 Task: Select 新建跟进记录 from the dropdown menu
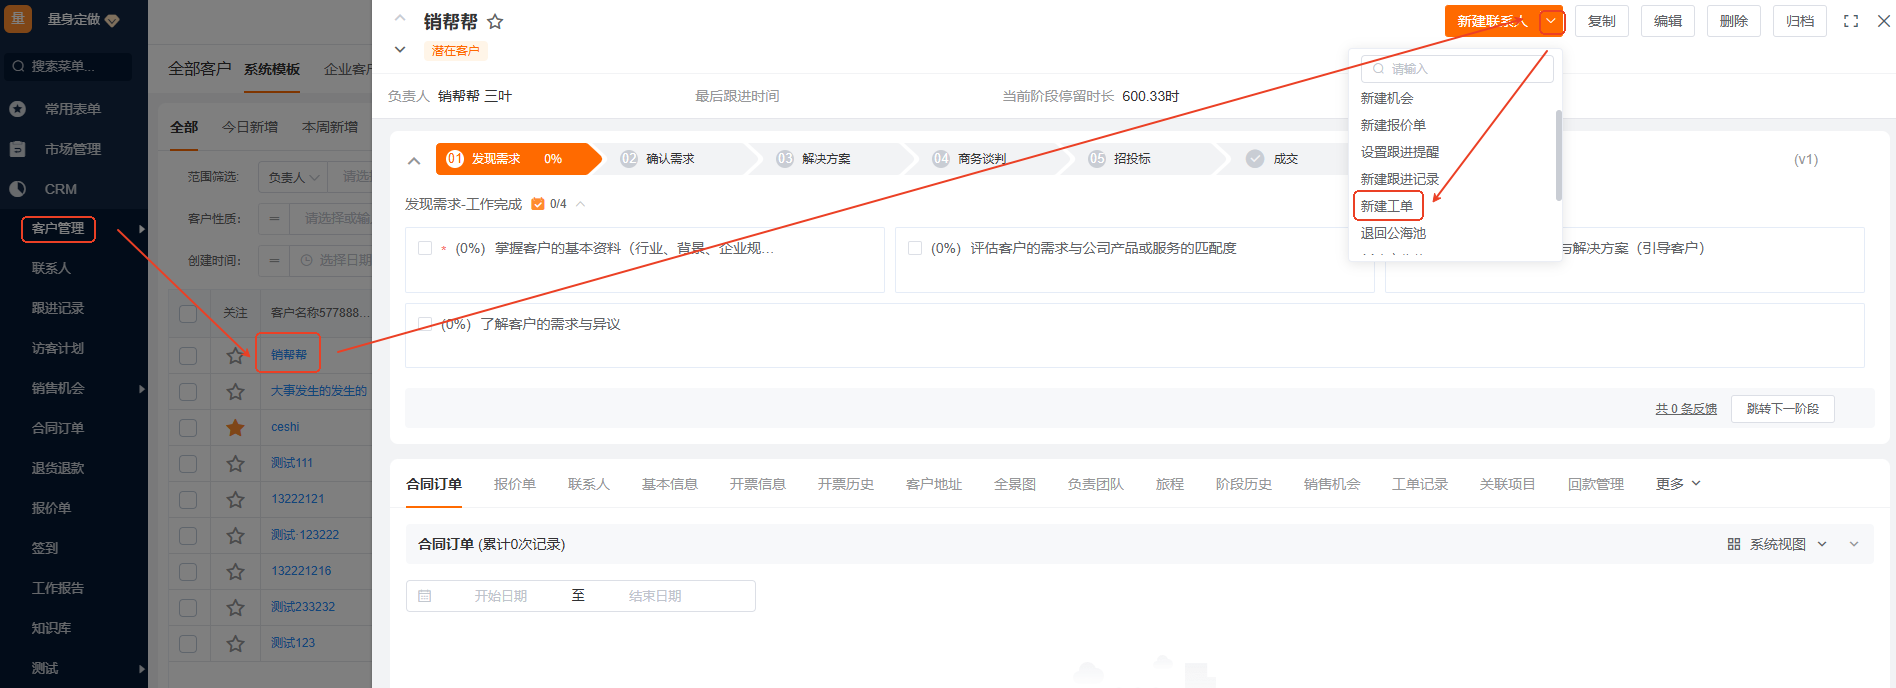pyautogui.click(x=1400, y=179)
